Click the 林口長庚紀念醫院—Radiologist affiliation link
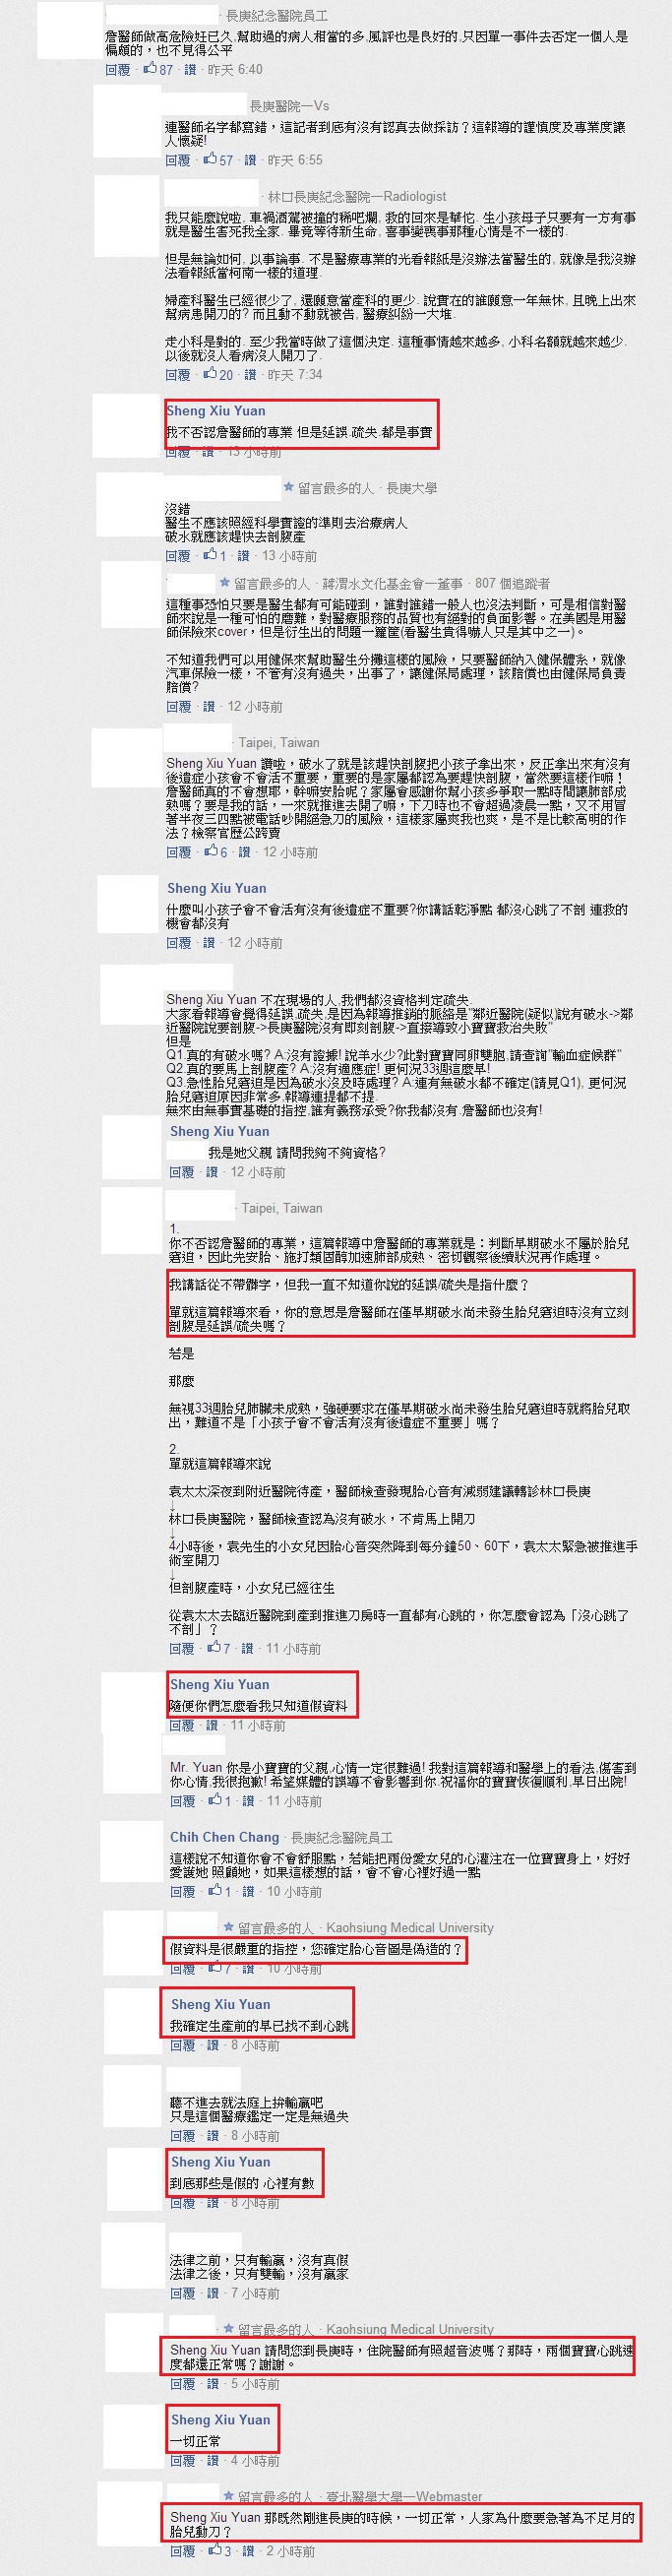 [x=357, y=197]
